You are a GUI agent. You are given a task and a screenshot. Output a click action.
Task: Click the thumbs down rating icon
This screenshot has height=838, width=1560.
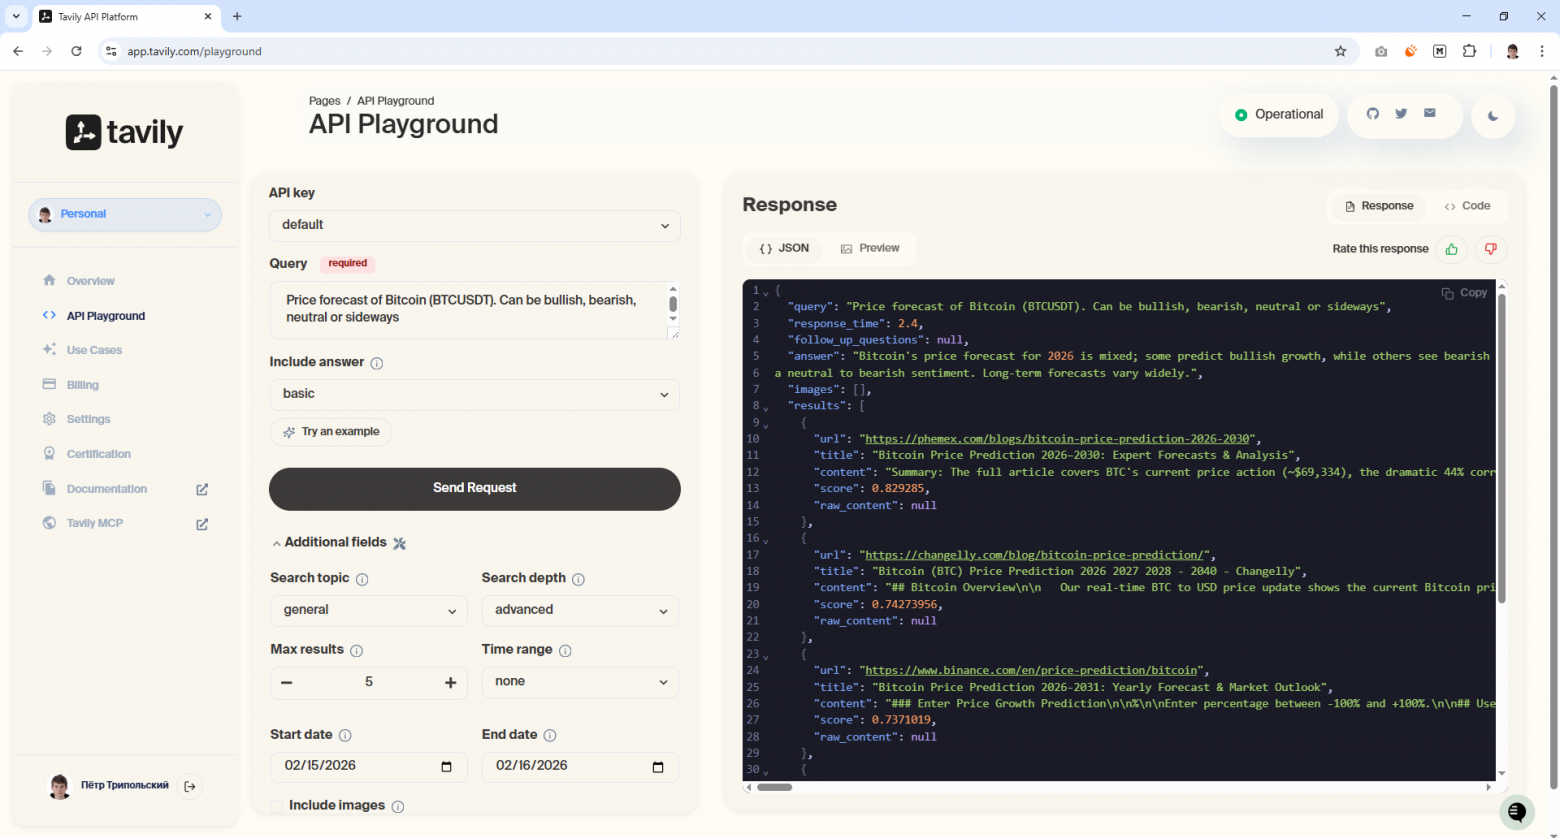(x=1490, y=249)
